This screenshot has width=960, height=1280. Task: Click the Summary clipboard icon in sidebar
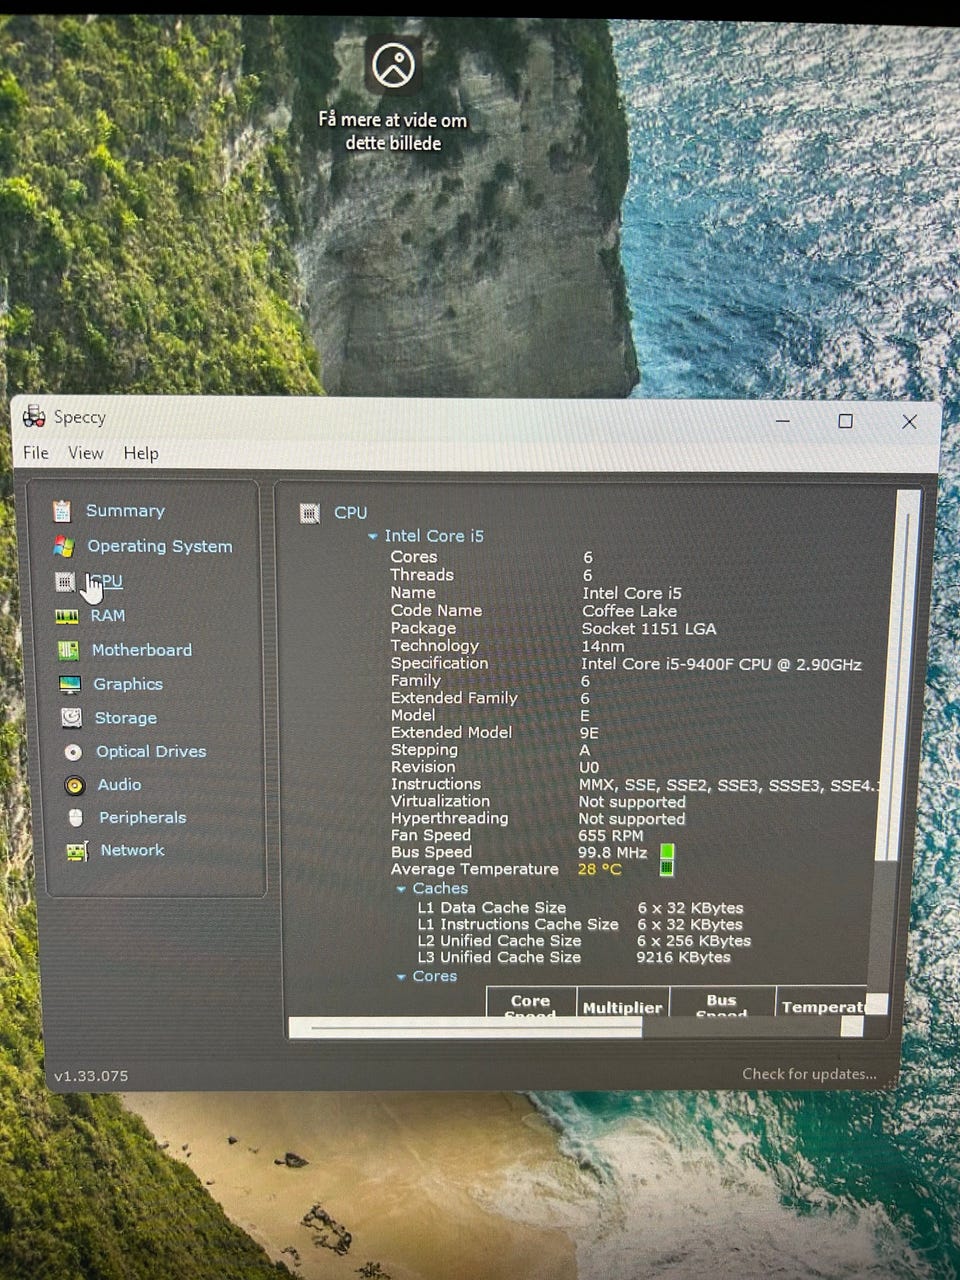(x=62, y=512)
